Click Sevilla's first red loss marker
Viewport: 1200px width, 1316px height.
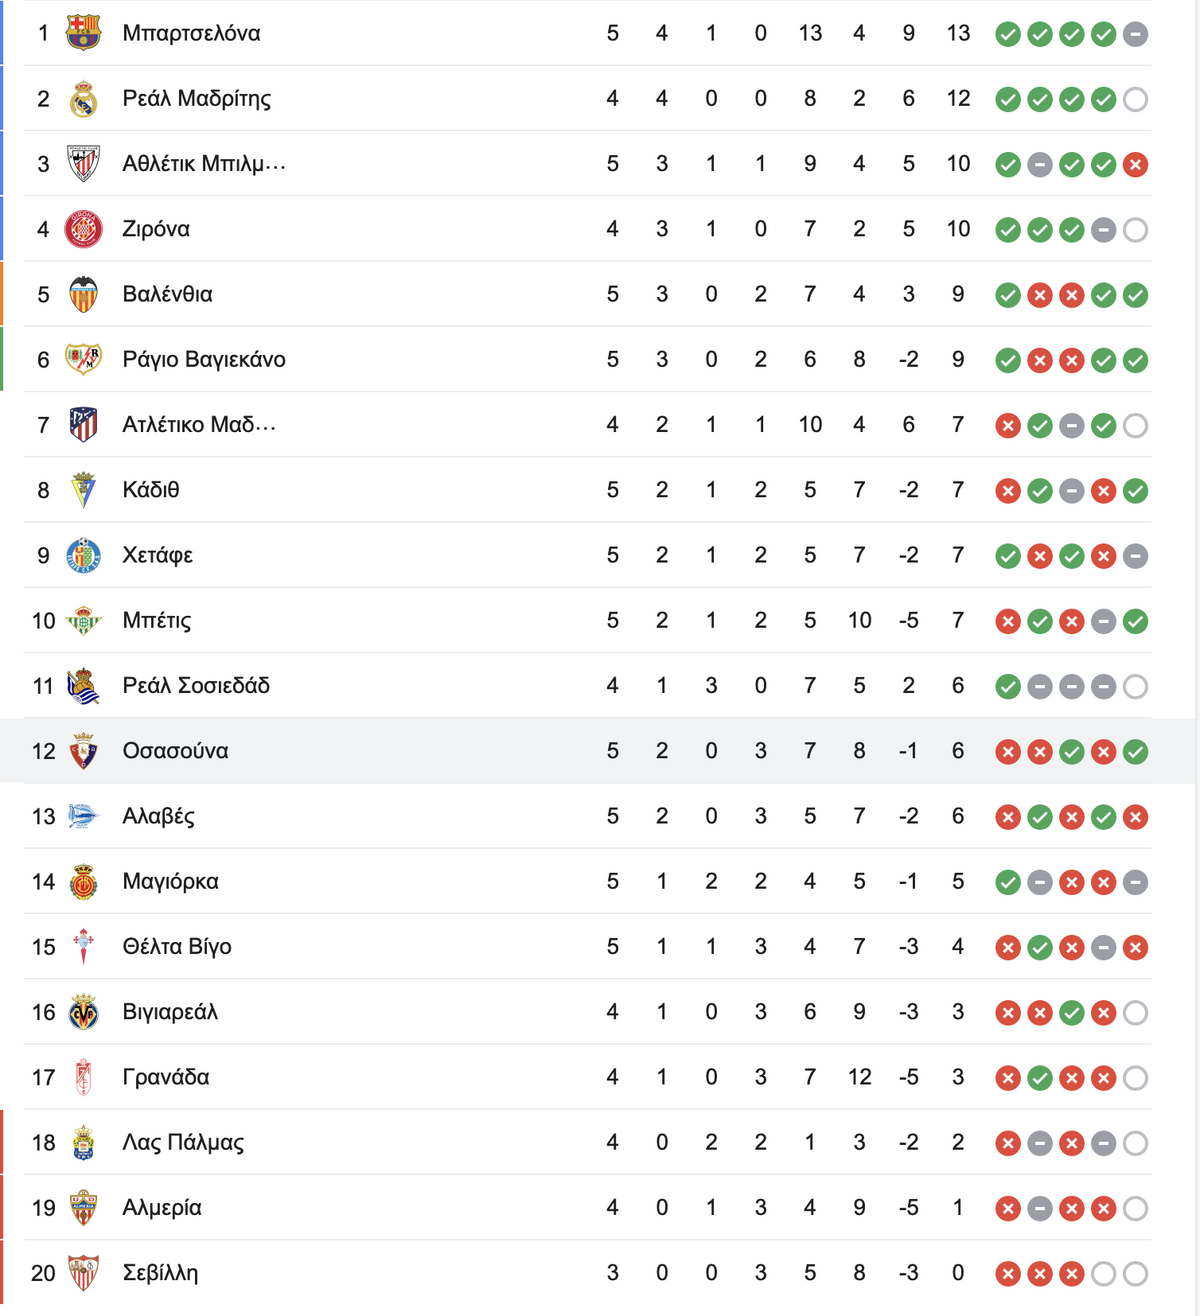[1008, 1274]
